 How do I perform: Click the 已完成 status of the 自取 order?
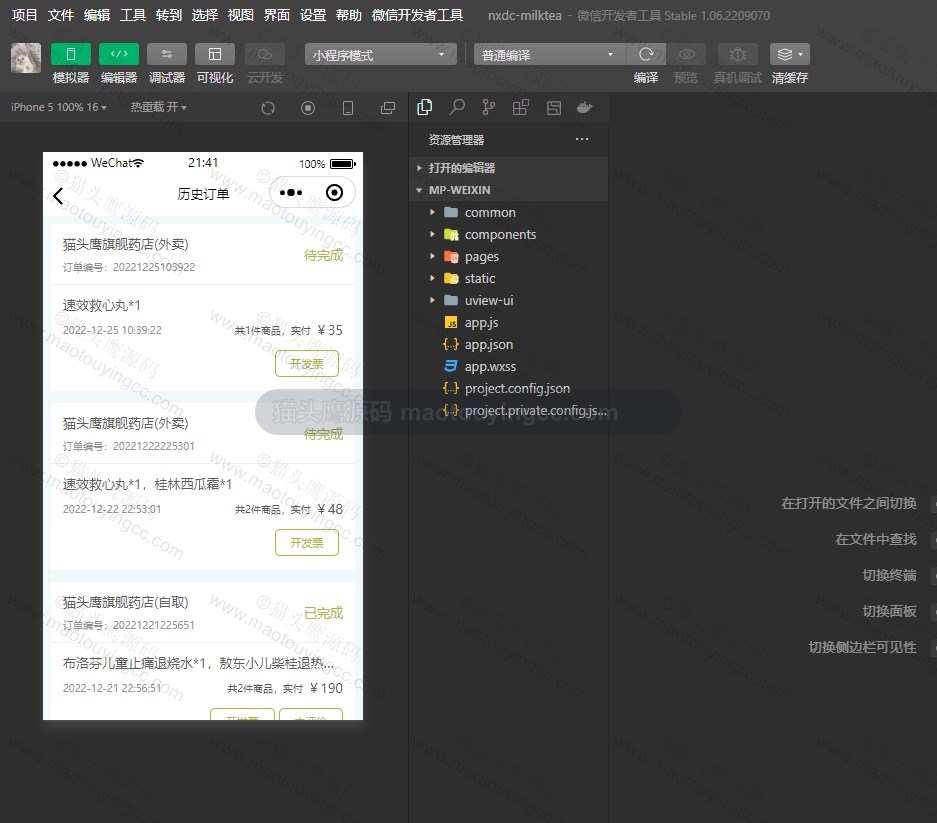[323, 613]
